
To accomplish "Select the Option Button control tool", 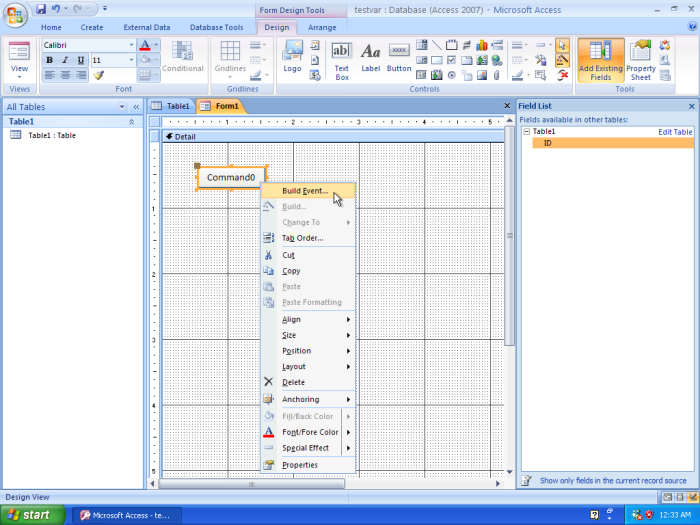I will click(452, 75).
